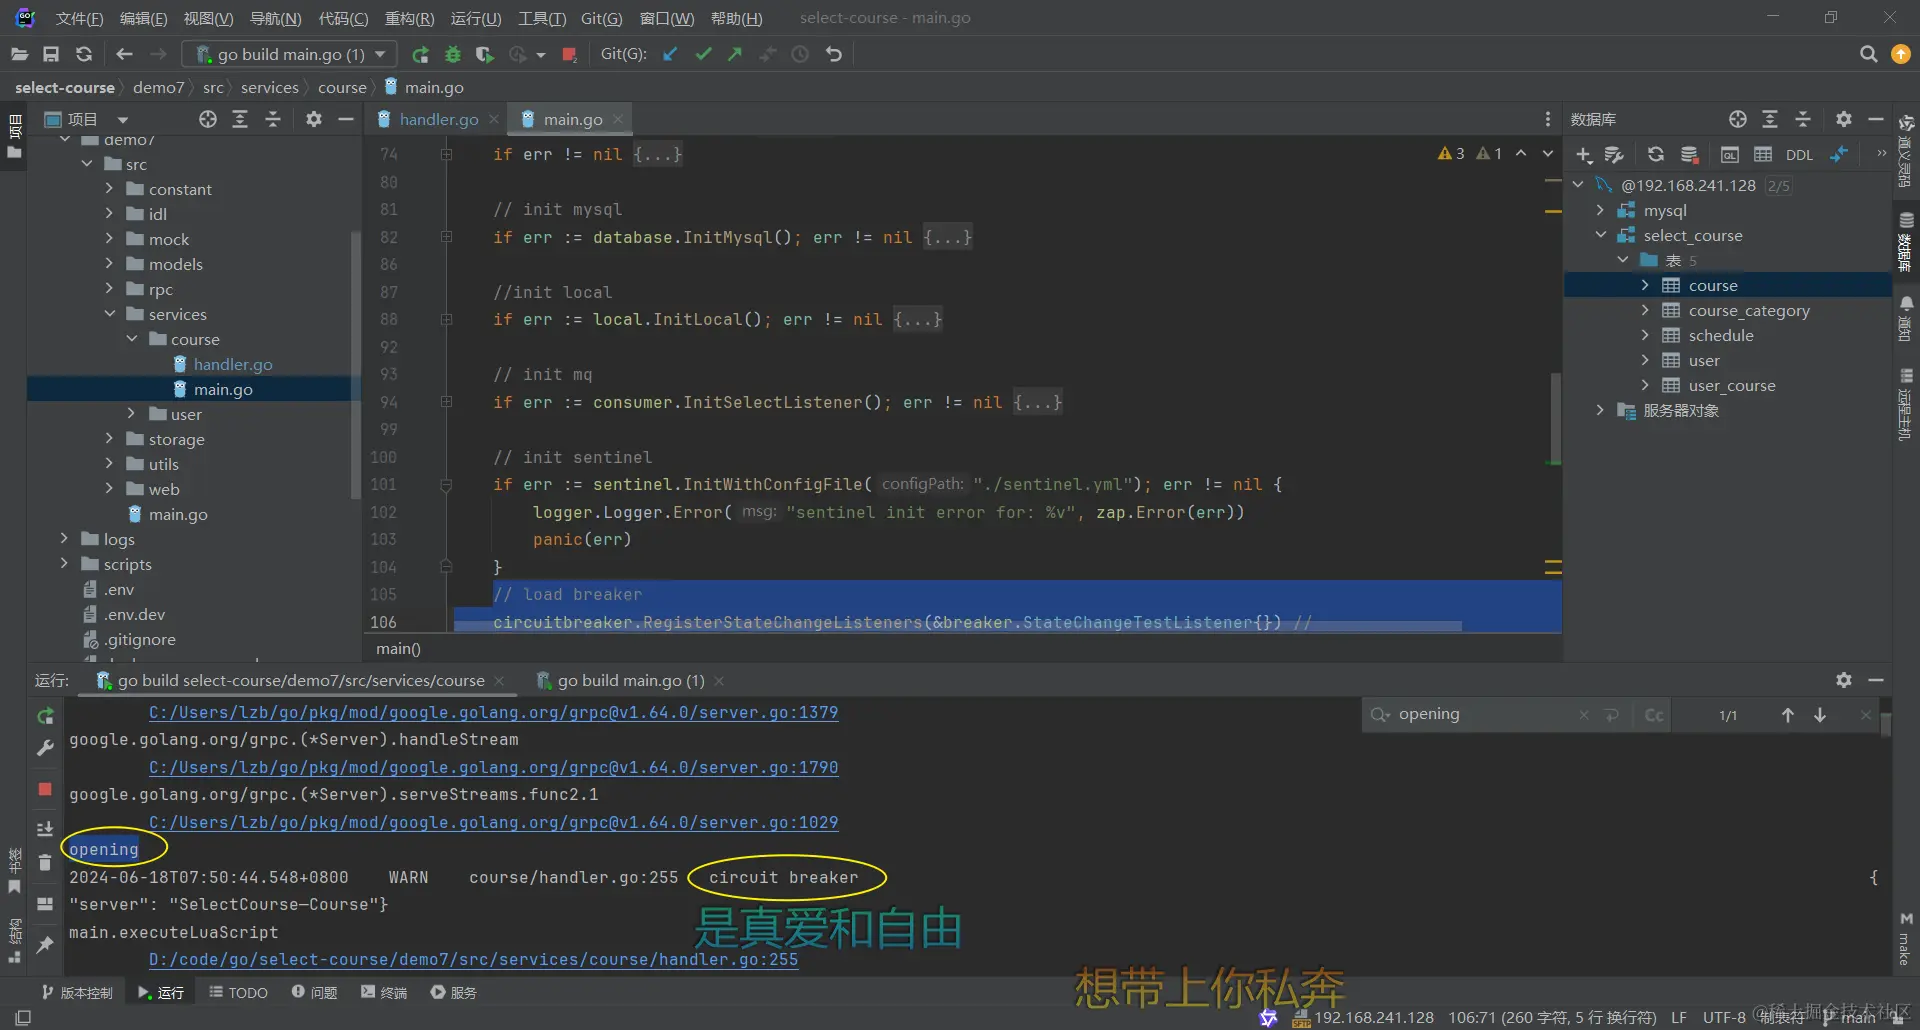Rerun process in the run panel
The image size is (1920, 1030).
point(45,716)
